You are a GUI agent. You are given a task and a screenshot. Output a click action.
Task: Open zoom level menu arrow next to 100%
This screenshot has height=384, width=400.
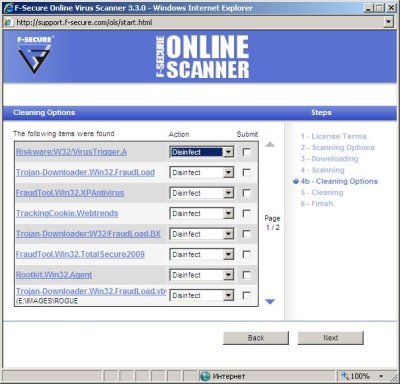(x=381, y=376)
